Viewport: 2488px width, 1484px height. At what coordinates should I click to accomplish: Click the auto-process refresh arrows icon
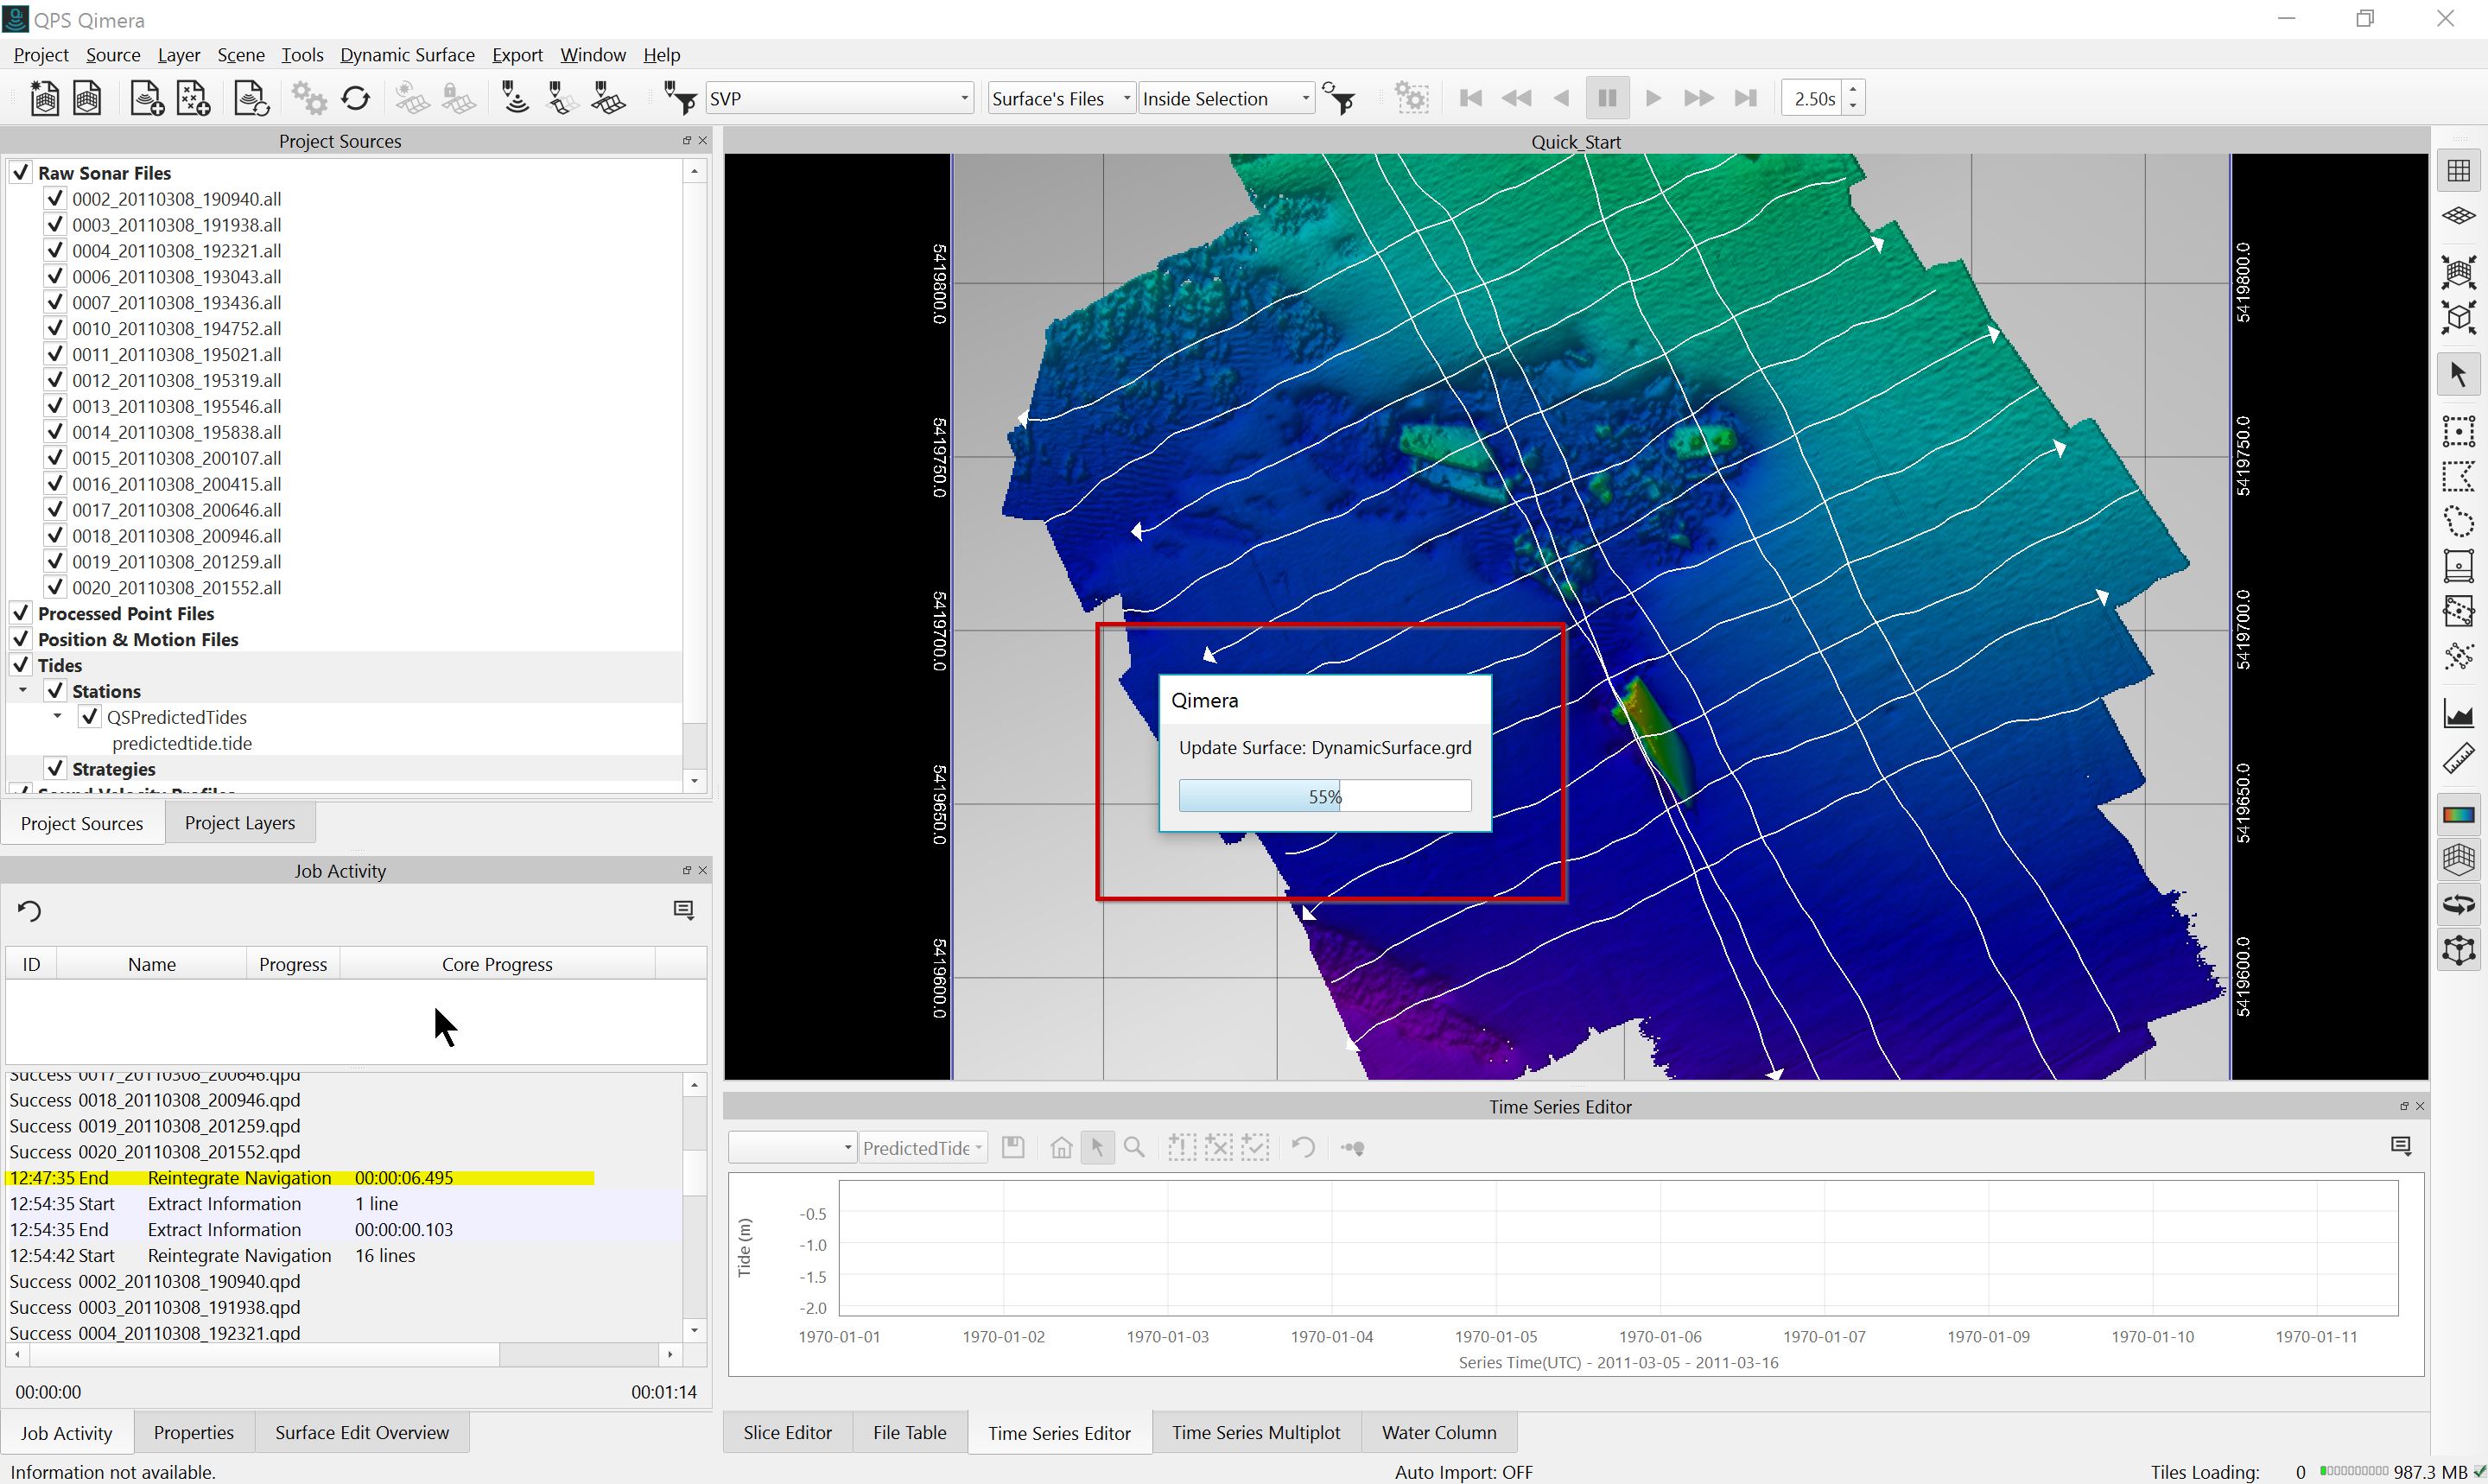pyautogui.click(x=356, y=98)
